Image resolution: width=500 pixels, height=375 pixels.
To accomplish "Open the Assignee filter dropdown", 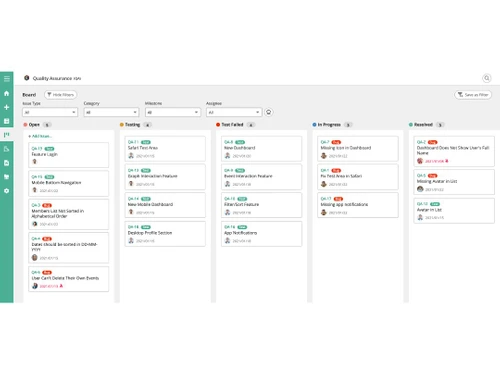I will [234, 112].
